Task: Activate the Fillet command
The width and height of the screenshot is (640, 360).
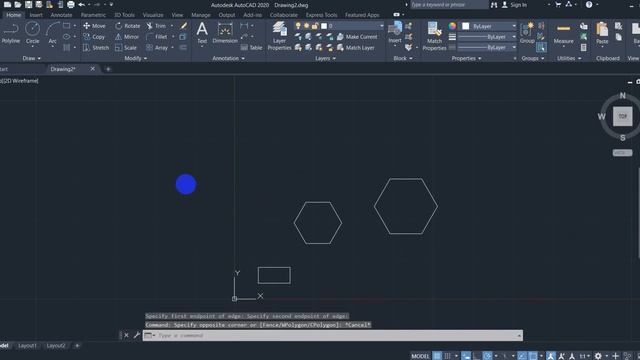Action: [x=157, y=37]
